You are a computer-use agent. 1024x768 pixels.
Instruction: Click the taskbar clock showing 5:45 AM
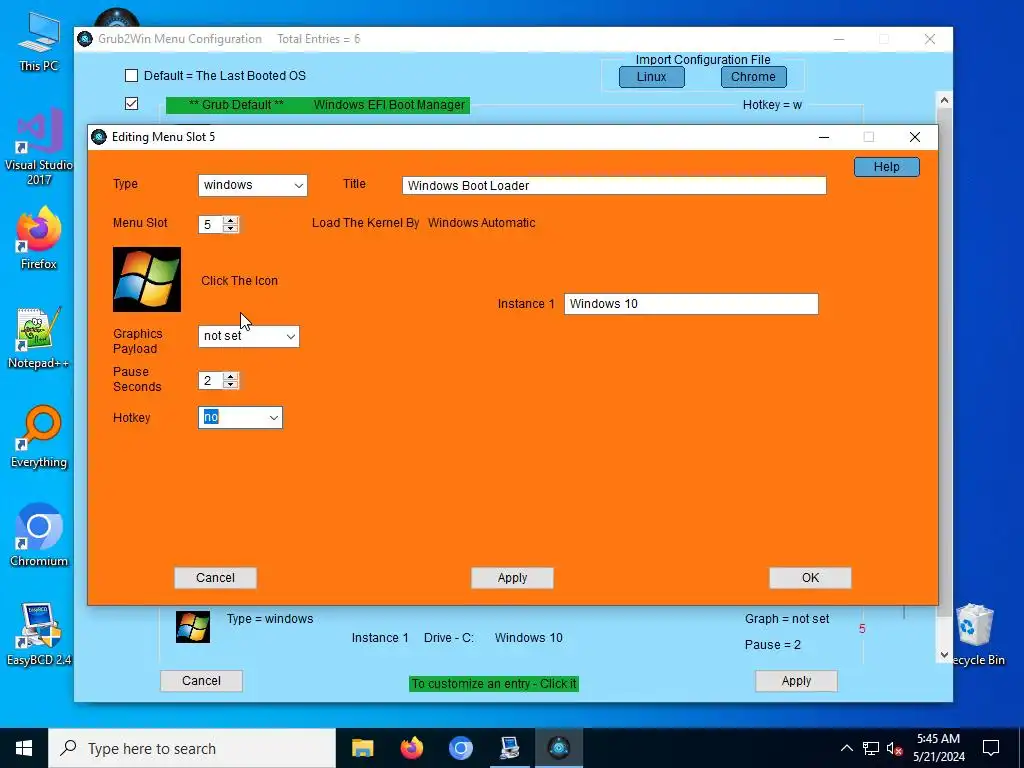(938, 748)
